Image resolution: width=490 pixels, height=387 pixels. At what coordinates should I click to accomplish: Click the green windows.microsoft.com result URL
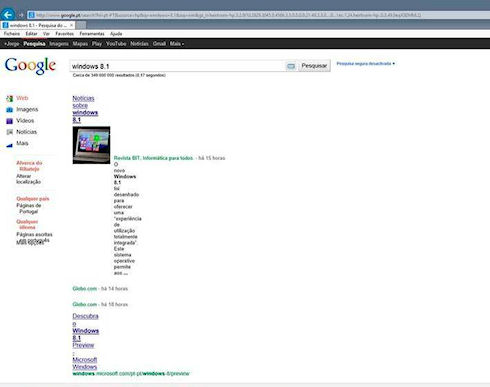131,374
